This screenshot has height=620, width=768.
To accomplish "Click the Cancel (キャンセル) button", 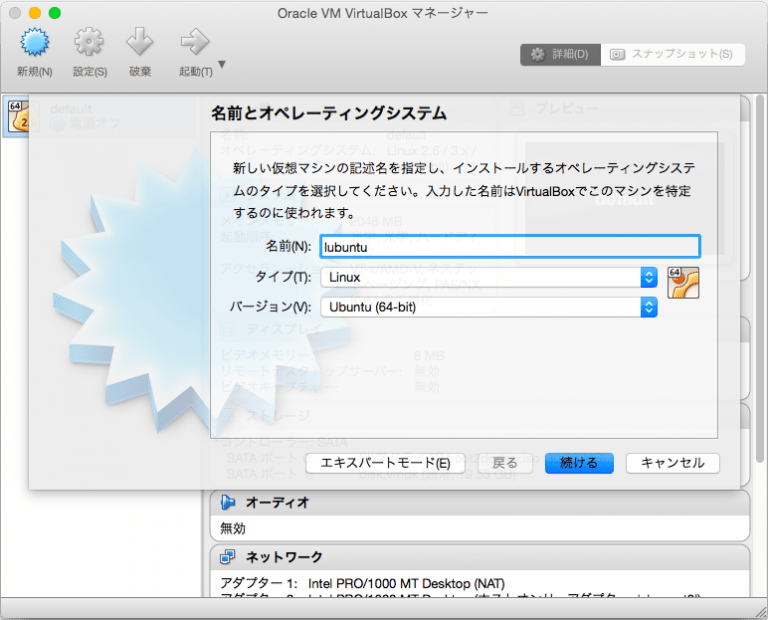I will (x=672, y=463).
